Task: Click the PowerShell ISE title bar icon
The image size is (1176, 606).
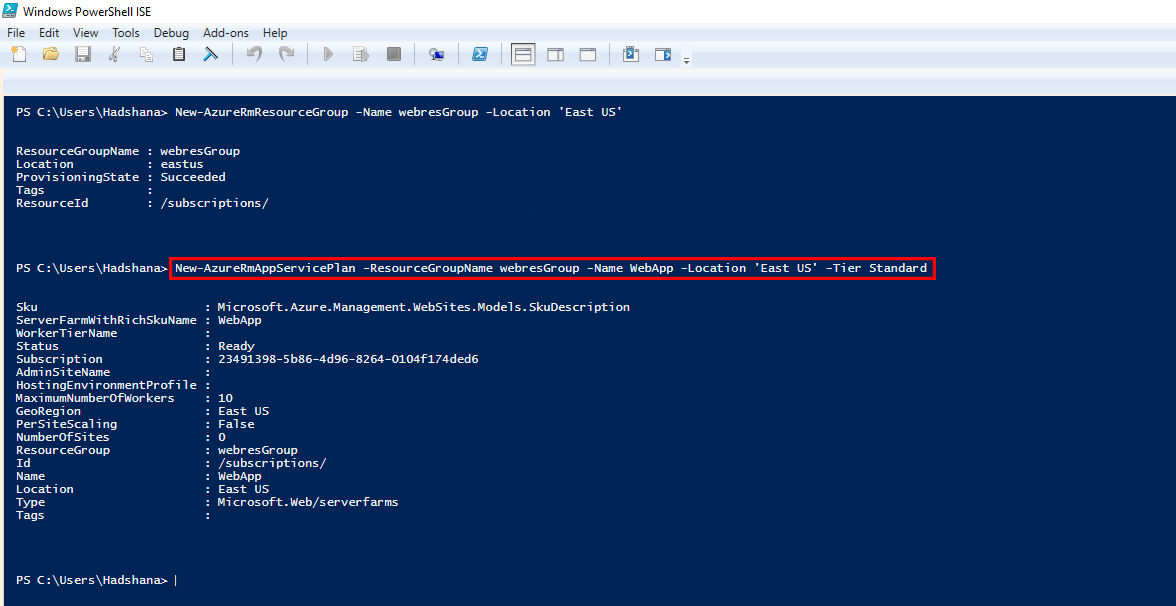Action: tap(10, 10)
